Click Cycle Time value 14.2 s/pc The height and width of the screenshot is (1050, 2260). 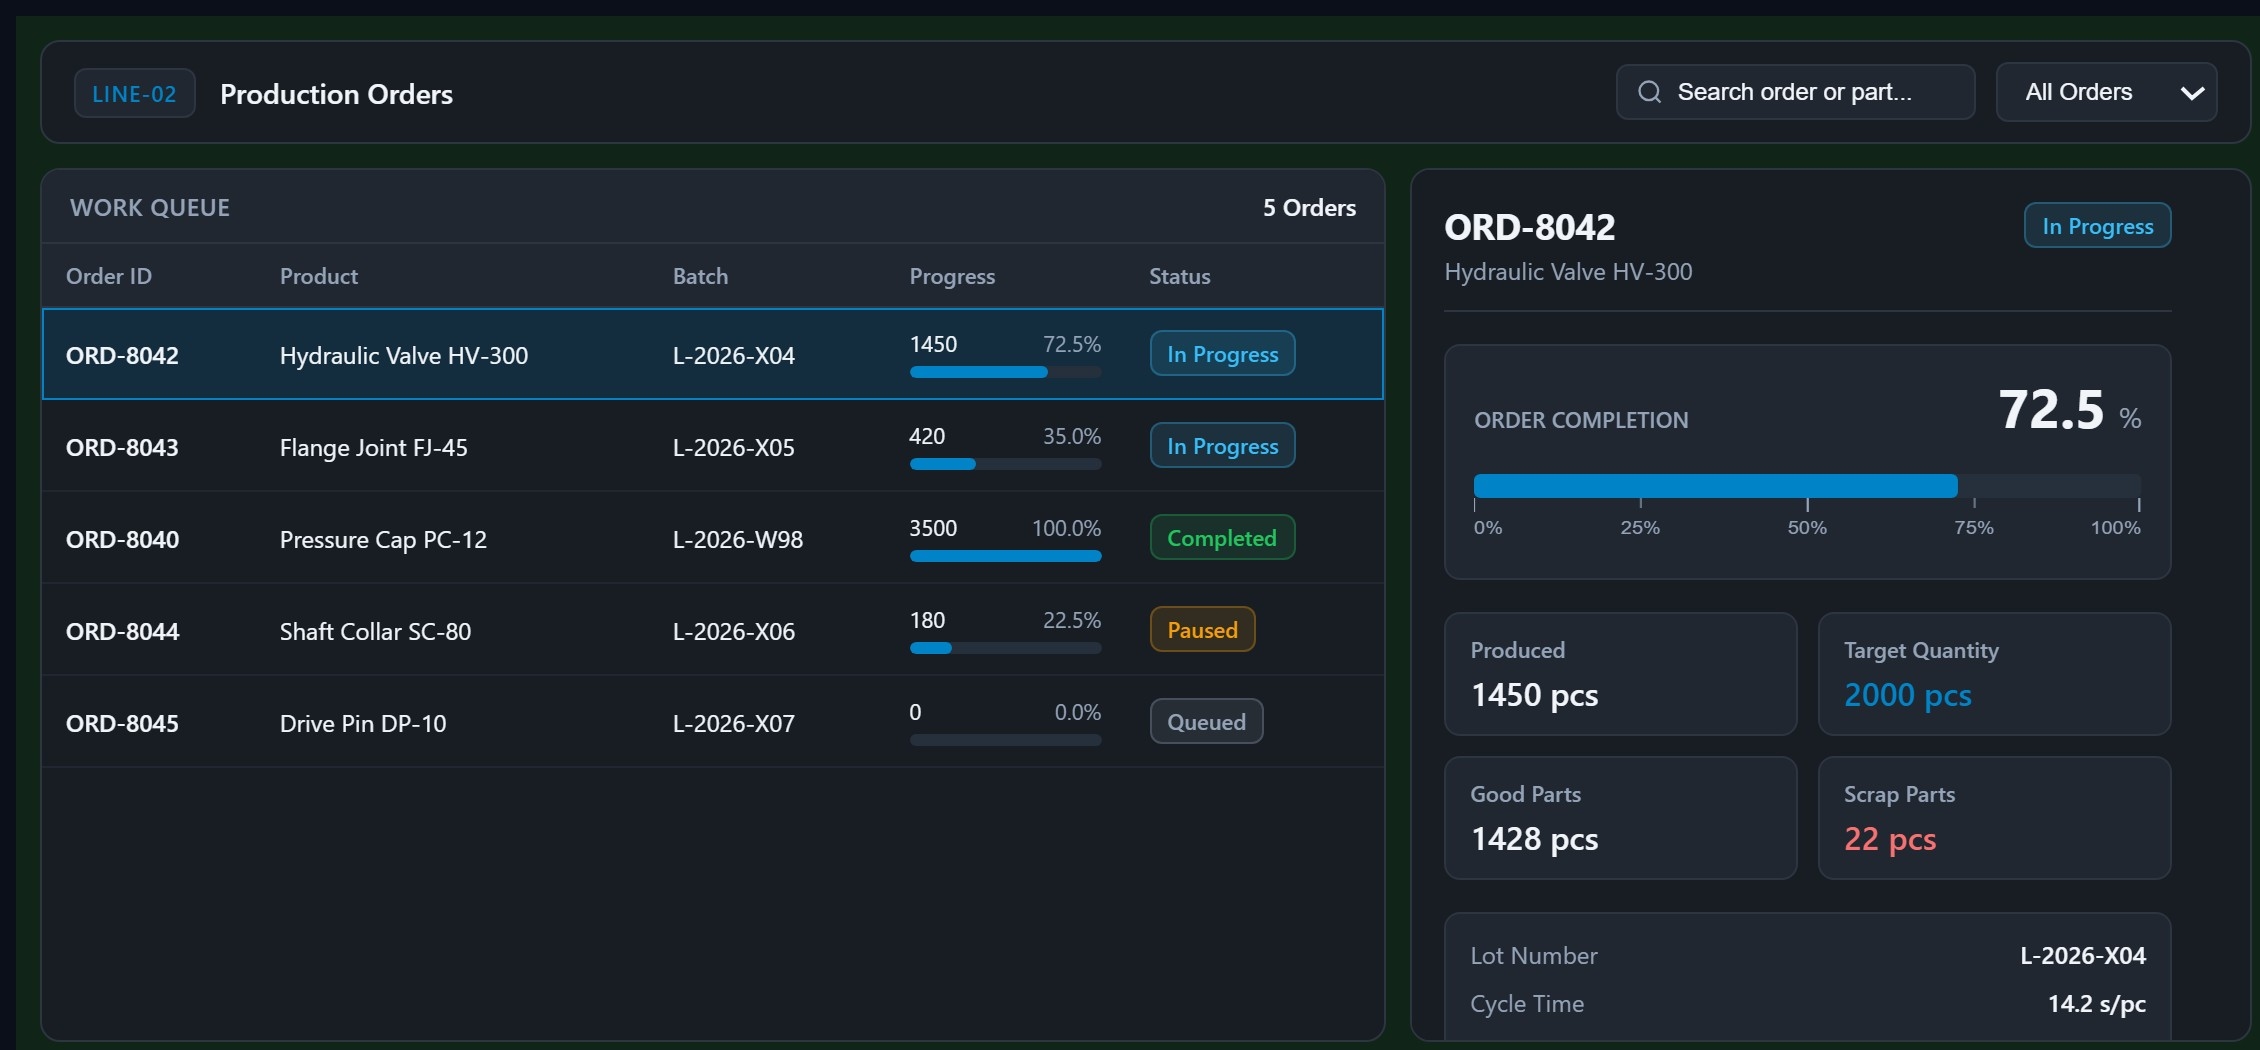click(2096, 1004)
